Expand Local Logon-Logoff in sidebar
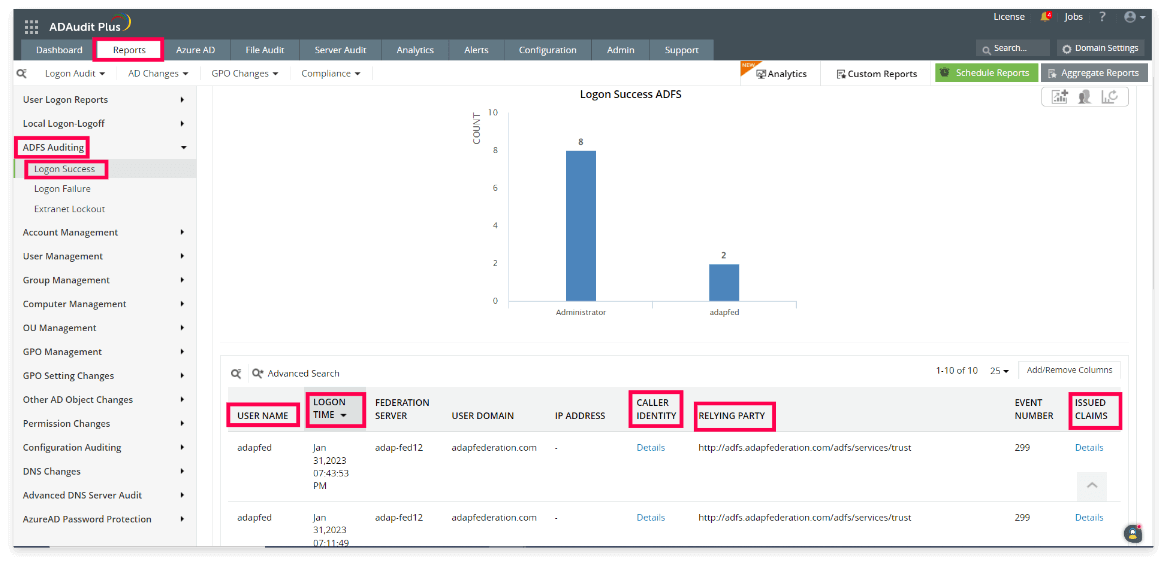1168x566 pixels. point(104,124)
